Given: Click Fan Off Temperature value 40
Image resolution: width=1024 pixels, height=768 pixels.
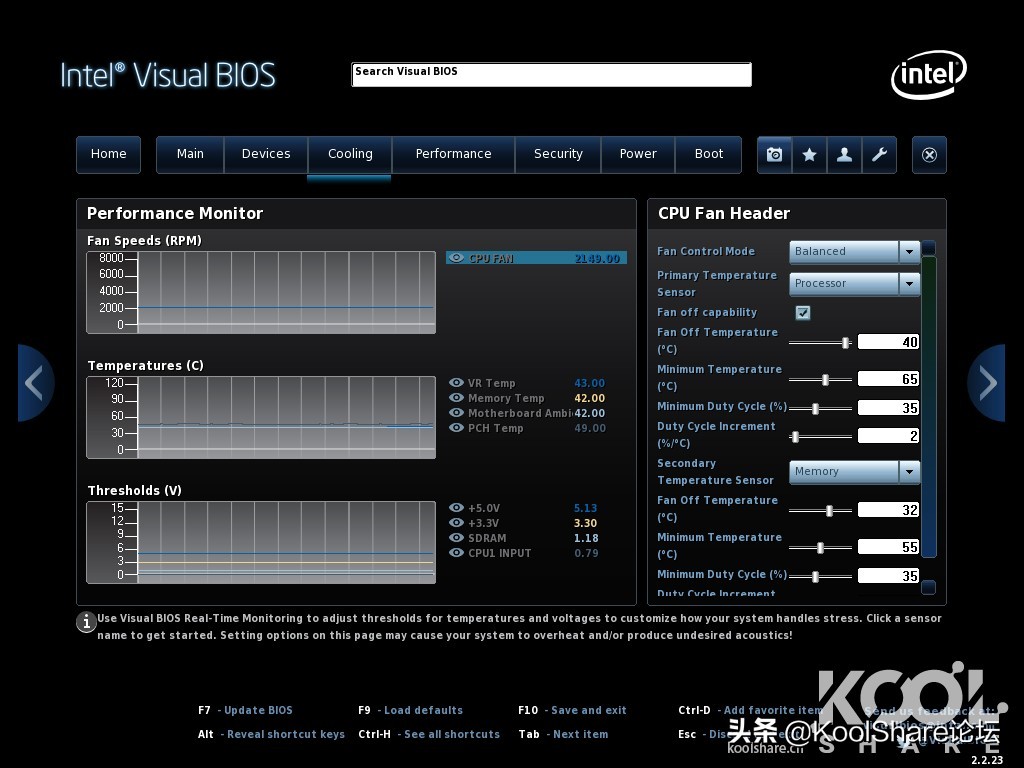Looking at the screenshot, I should (888, 342).
